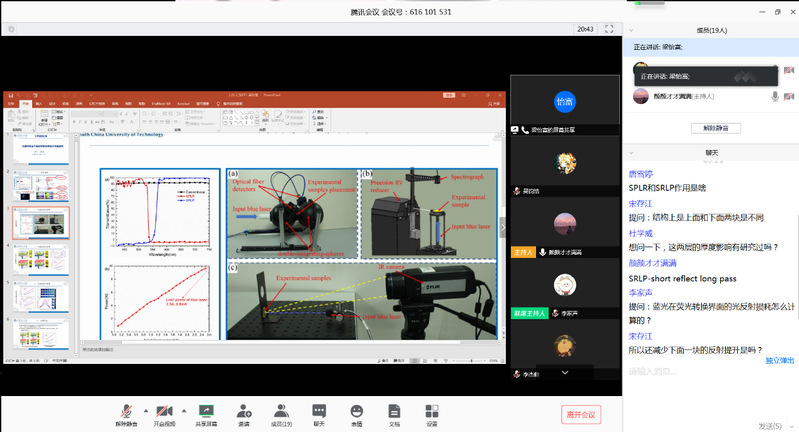Expand side panel arrow right of shared screen

pyautogui.click(x=502, y=227)
